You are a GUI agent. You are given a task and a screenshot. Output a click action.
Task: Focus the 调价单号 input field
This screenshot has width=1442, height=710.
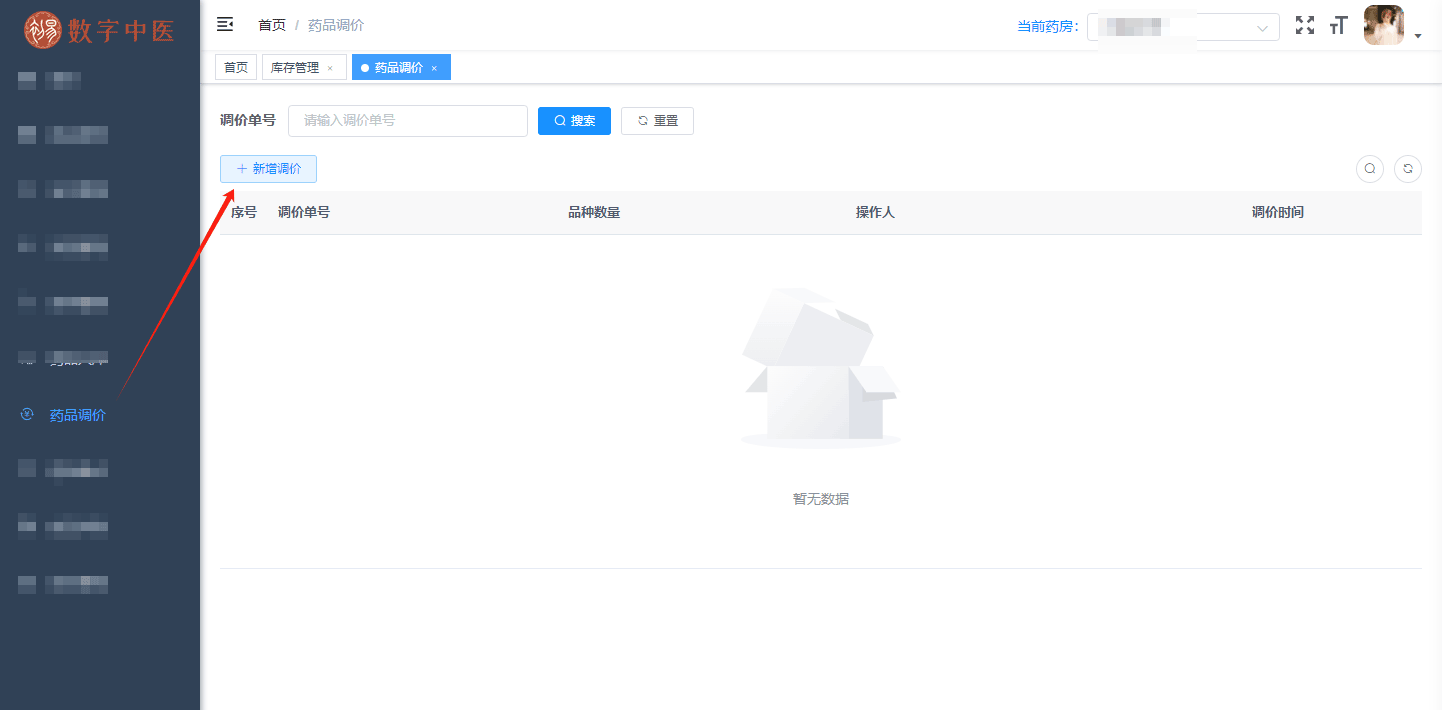point(407,121)
